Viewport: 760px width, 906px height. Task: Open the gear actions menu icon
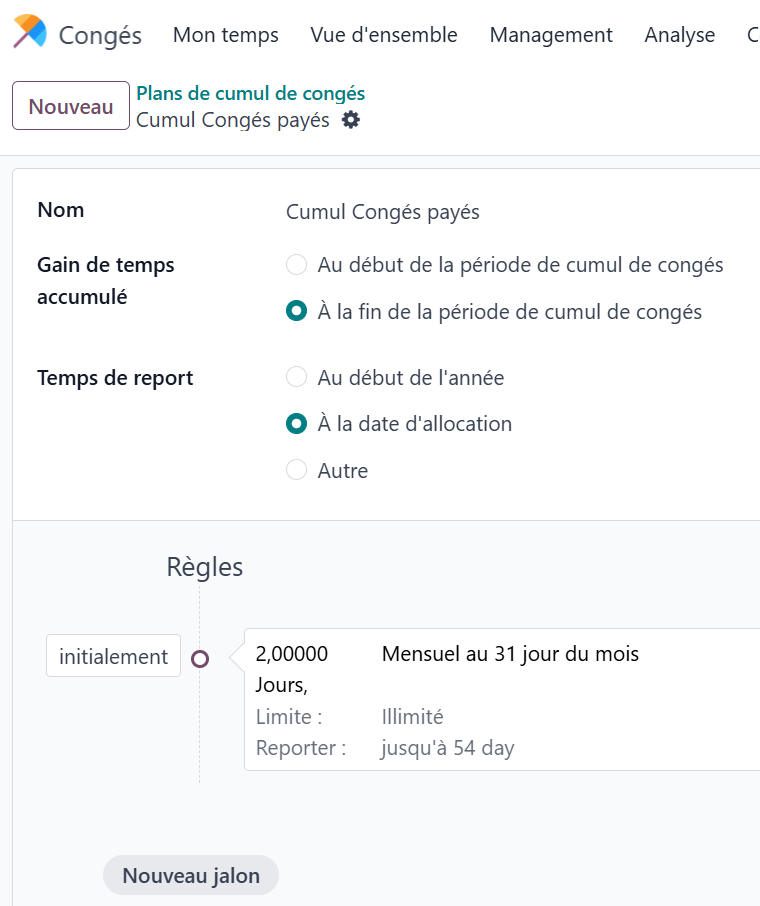point(350,120)
